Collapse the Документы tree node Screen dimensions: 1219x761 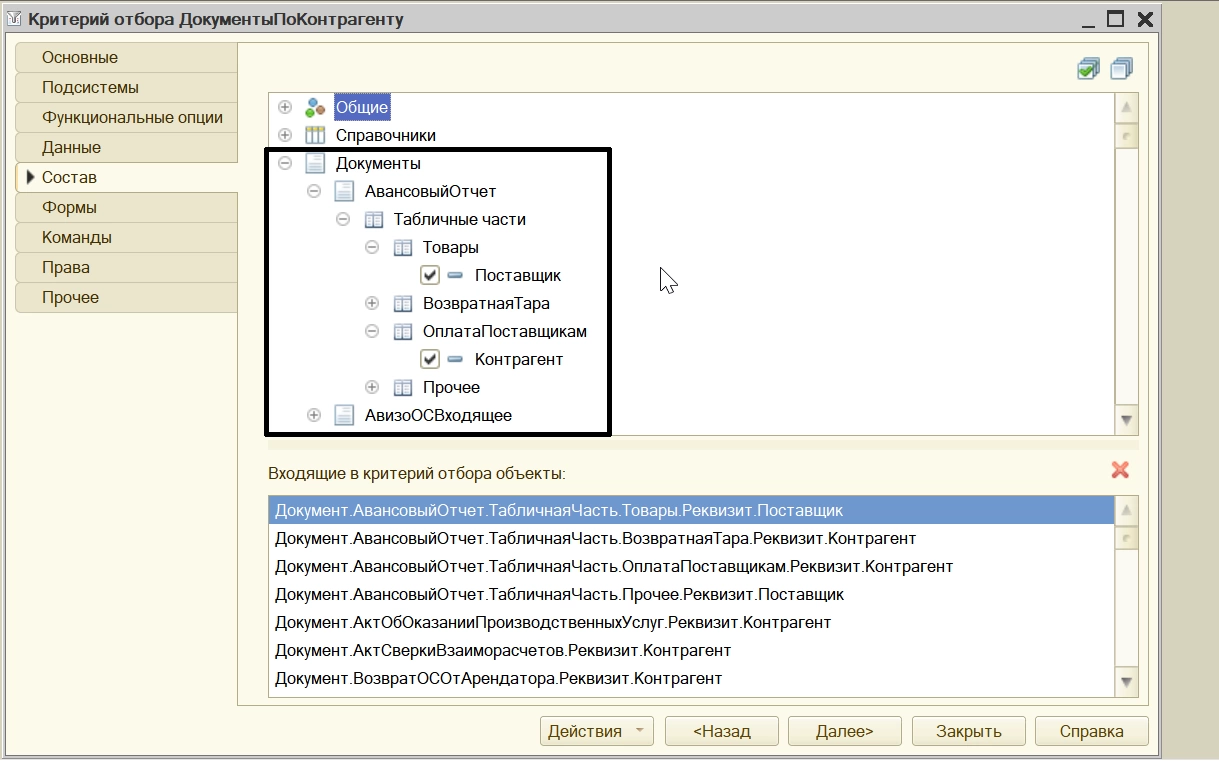point(285,163)
